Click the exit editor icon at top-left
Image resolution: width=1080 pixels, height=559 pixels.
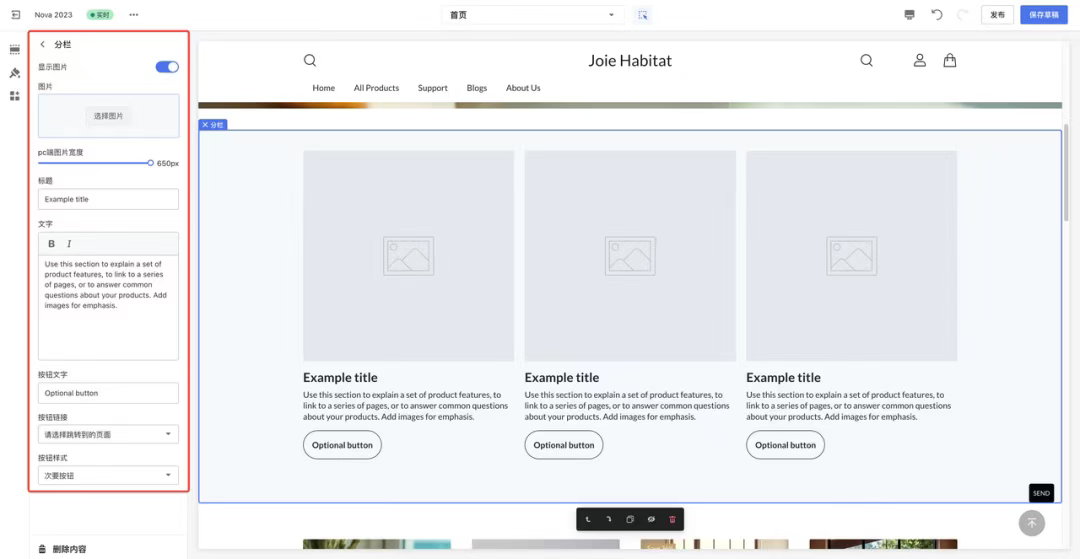point(15,15)
